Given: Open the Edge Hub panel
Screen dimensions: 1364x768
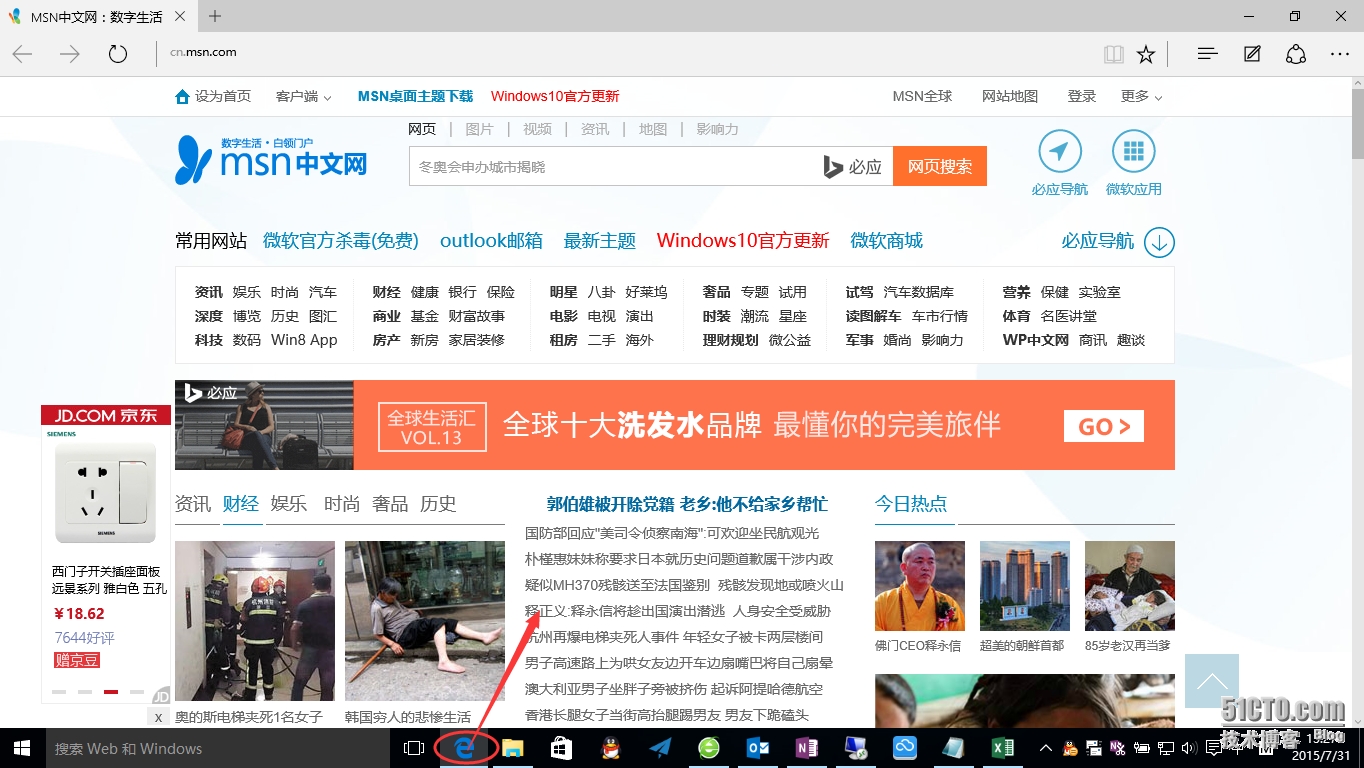Looking at the screenshot, I should pos(1207,54).
